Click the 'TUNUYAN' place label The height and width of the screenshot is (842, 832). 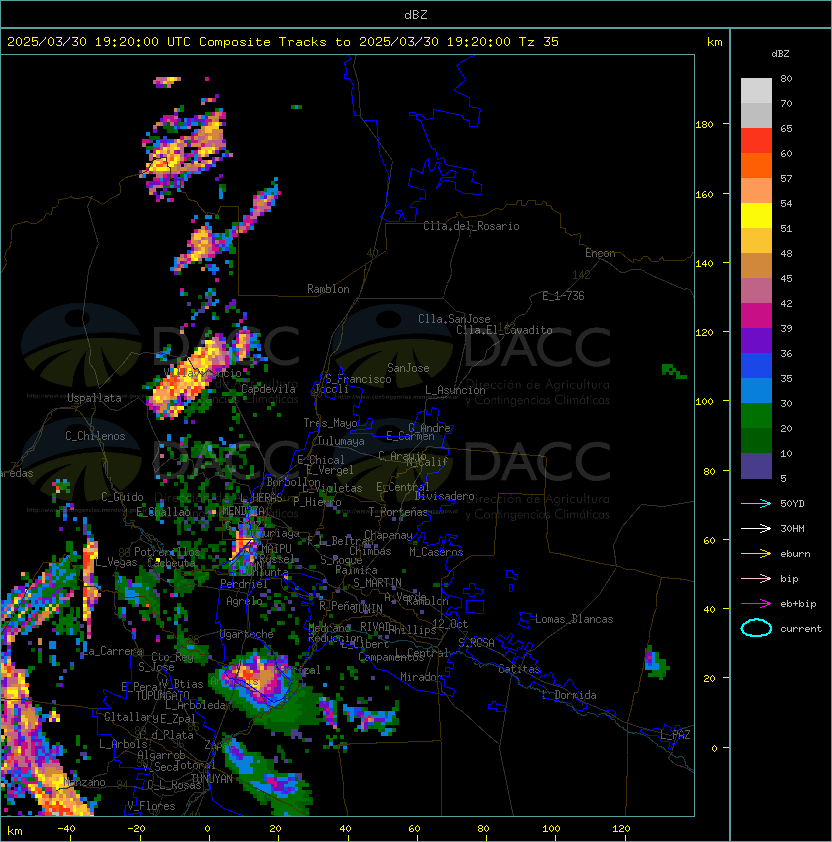coord(212,779)
